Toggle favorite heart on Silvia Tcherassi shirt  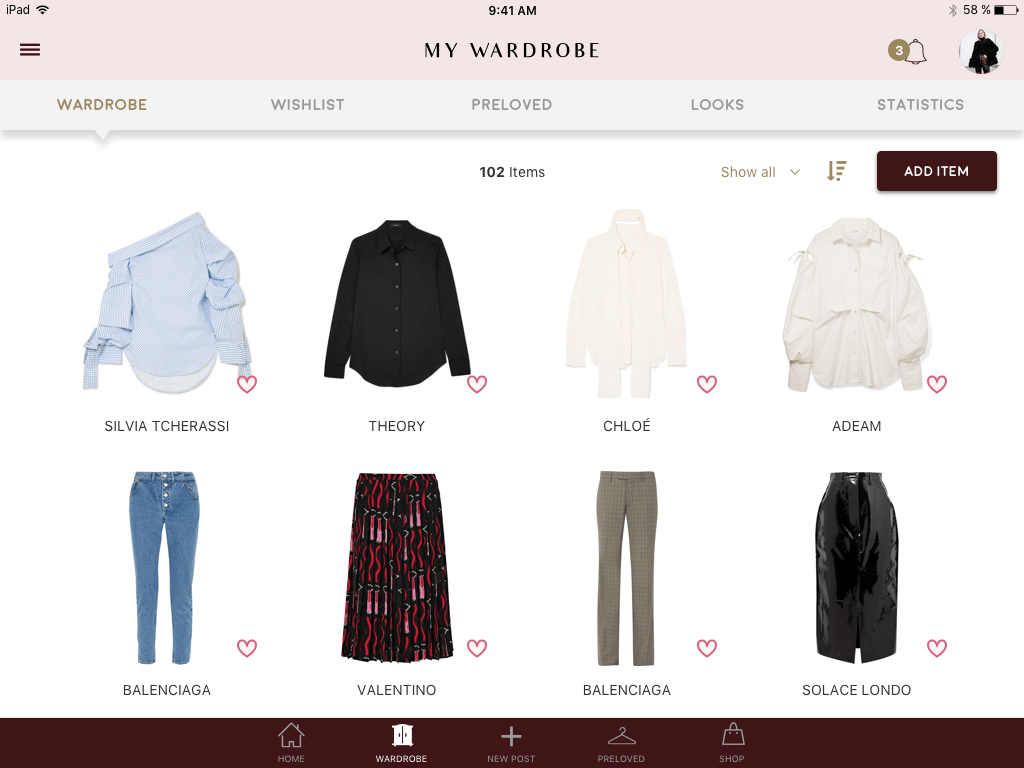[x=247, y=384]
